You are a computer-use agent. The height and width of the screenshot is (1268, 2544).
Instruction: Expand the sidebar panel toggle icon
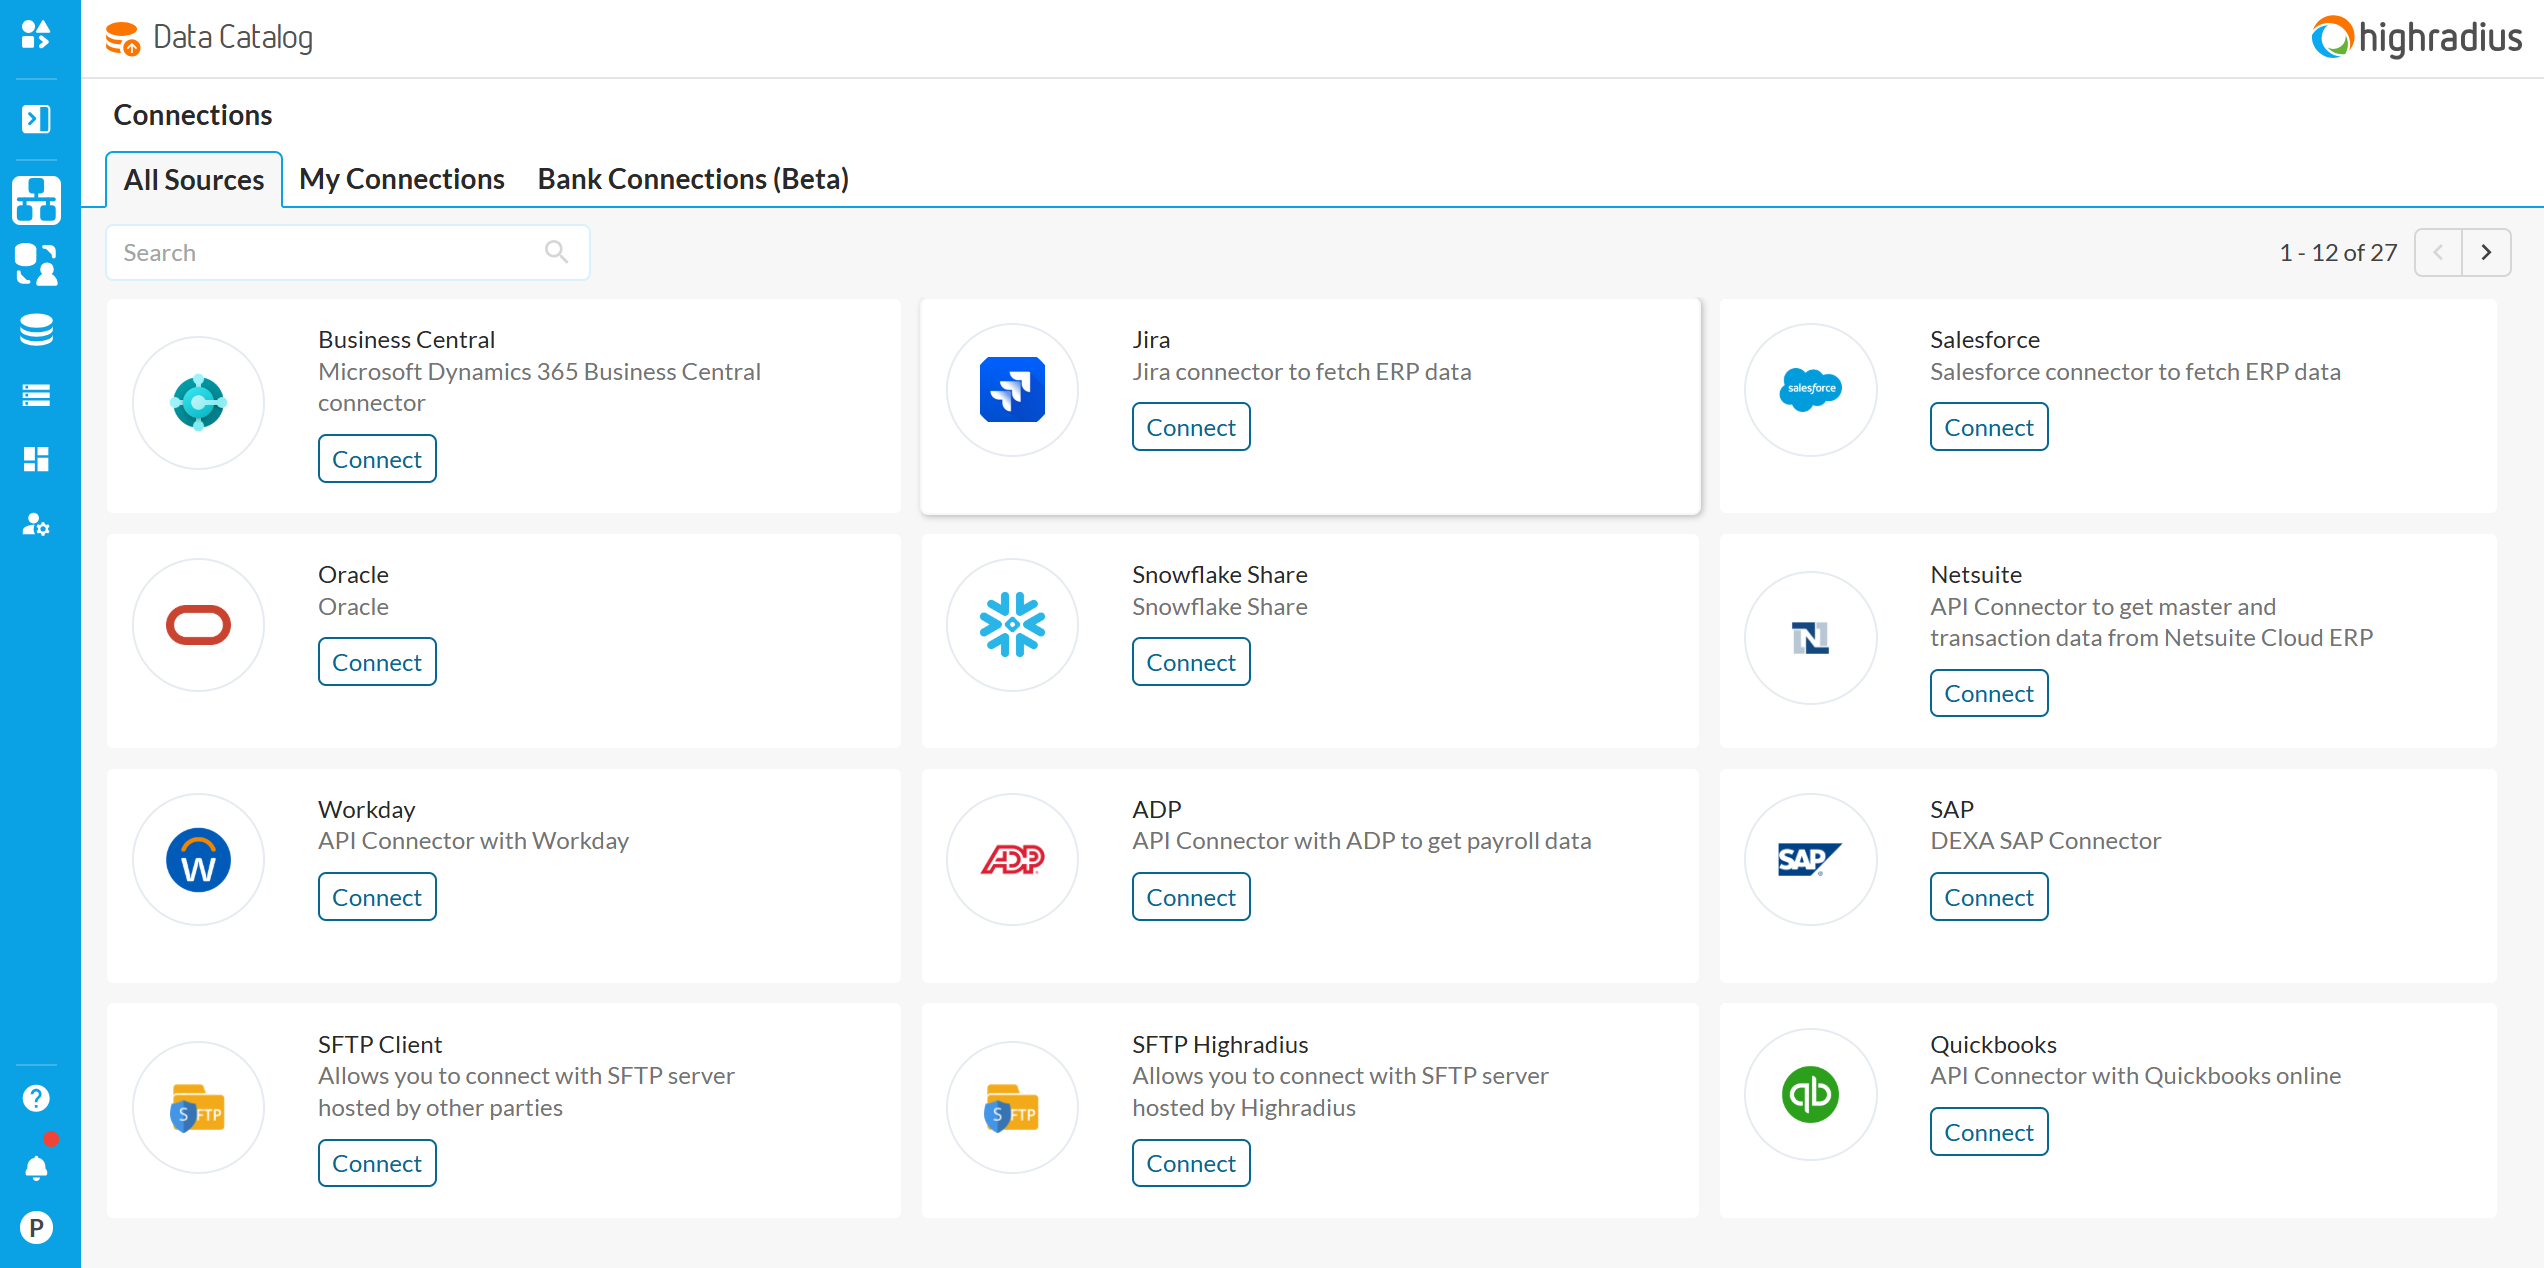pos(36,119)
